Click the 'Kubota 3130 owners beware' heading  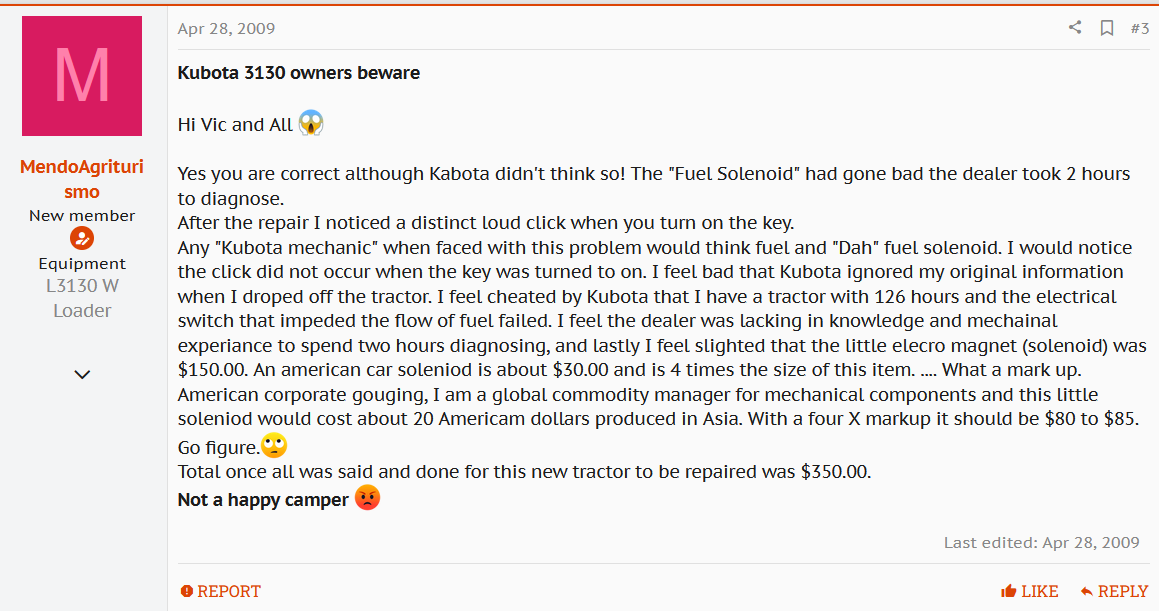299,73
